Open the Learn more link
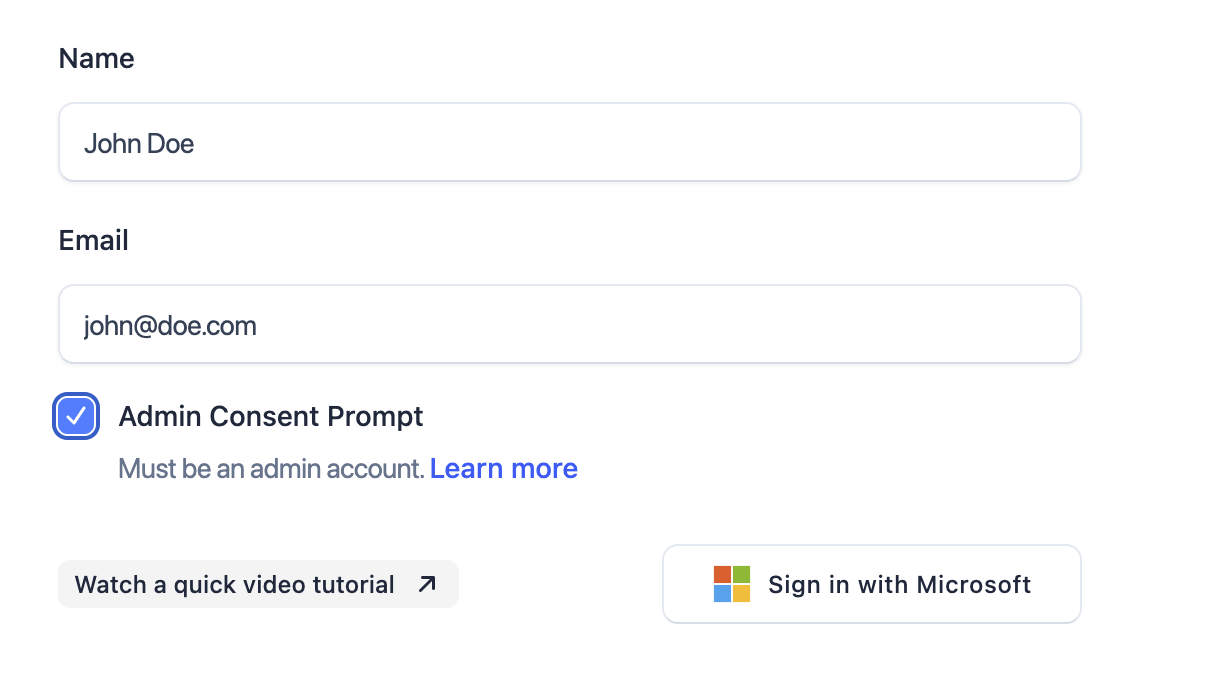The height and width of the screenshot is (688, 1210). coord(503,468)
